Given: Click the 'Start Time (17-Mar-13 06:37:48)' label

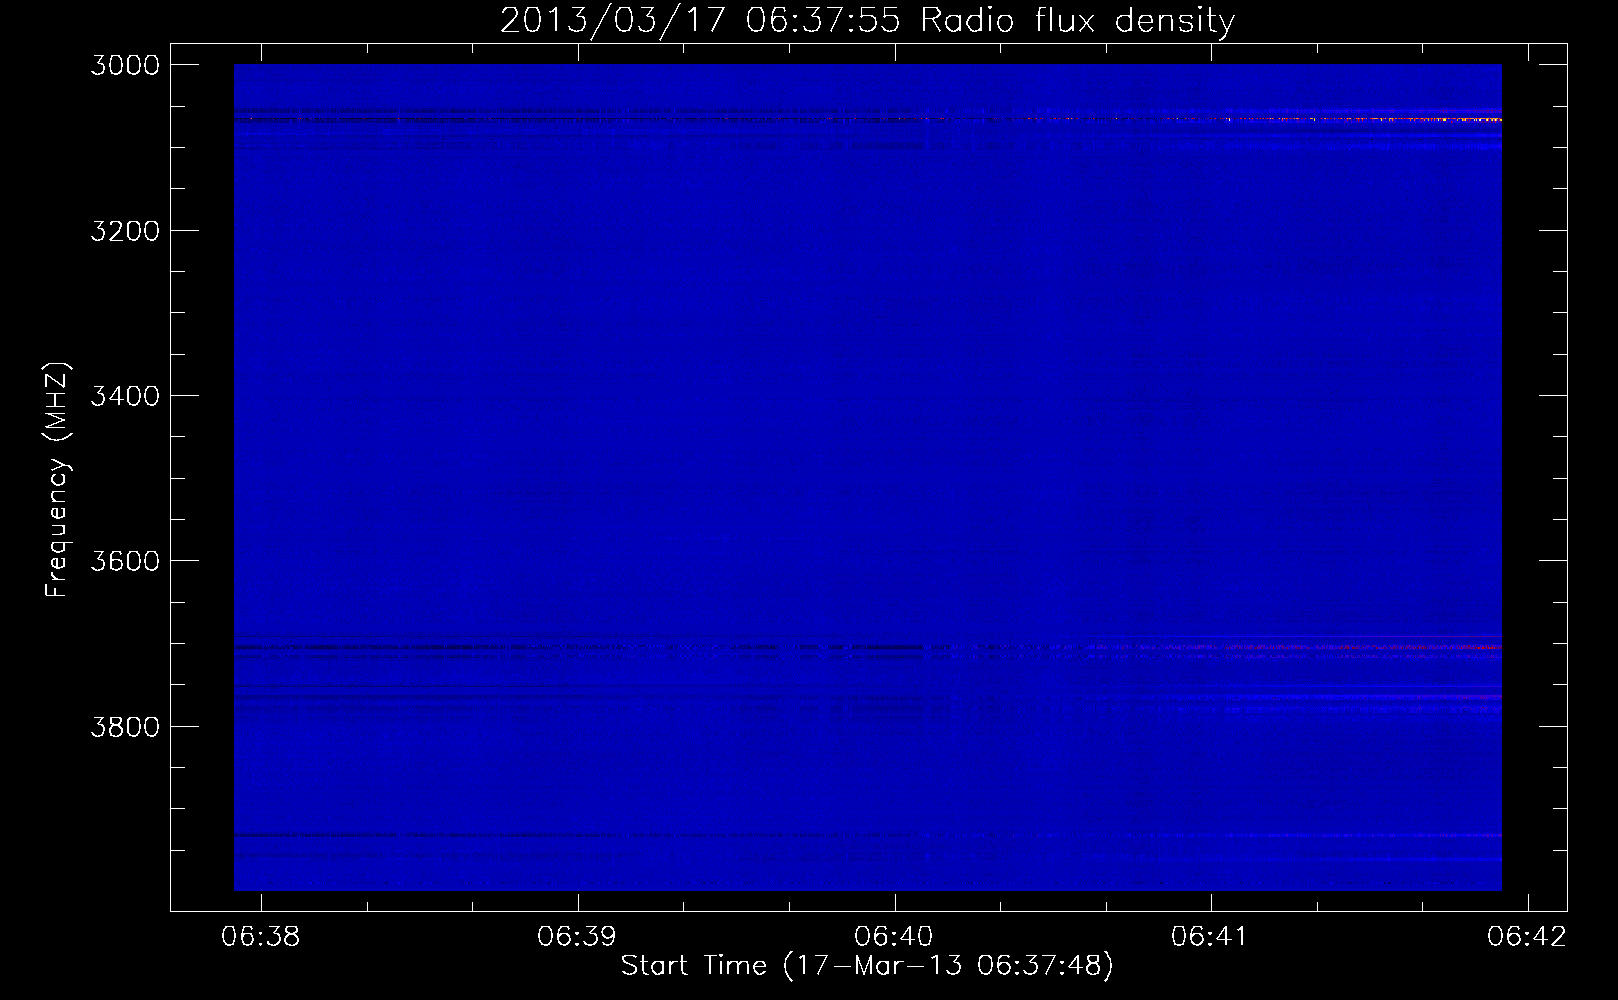Looking at the screenshot, I should coord(867,965).
